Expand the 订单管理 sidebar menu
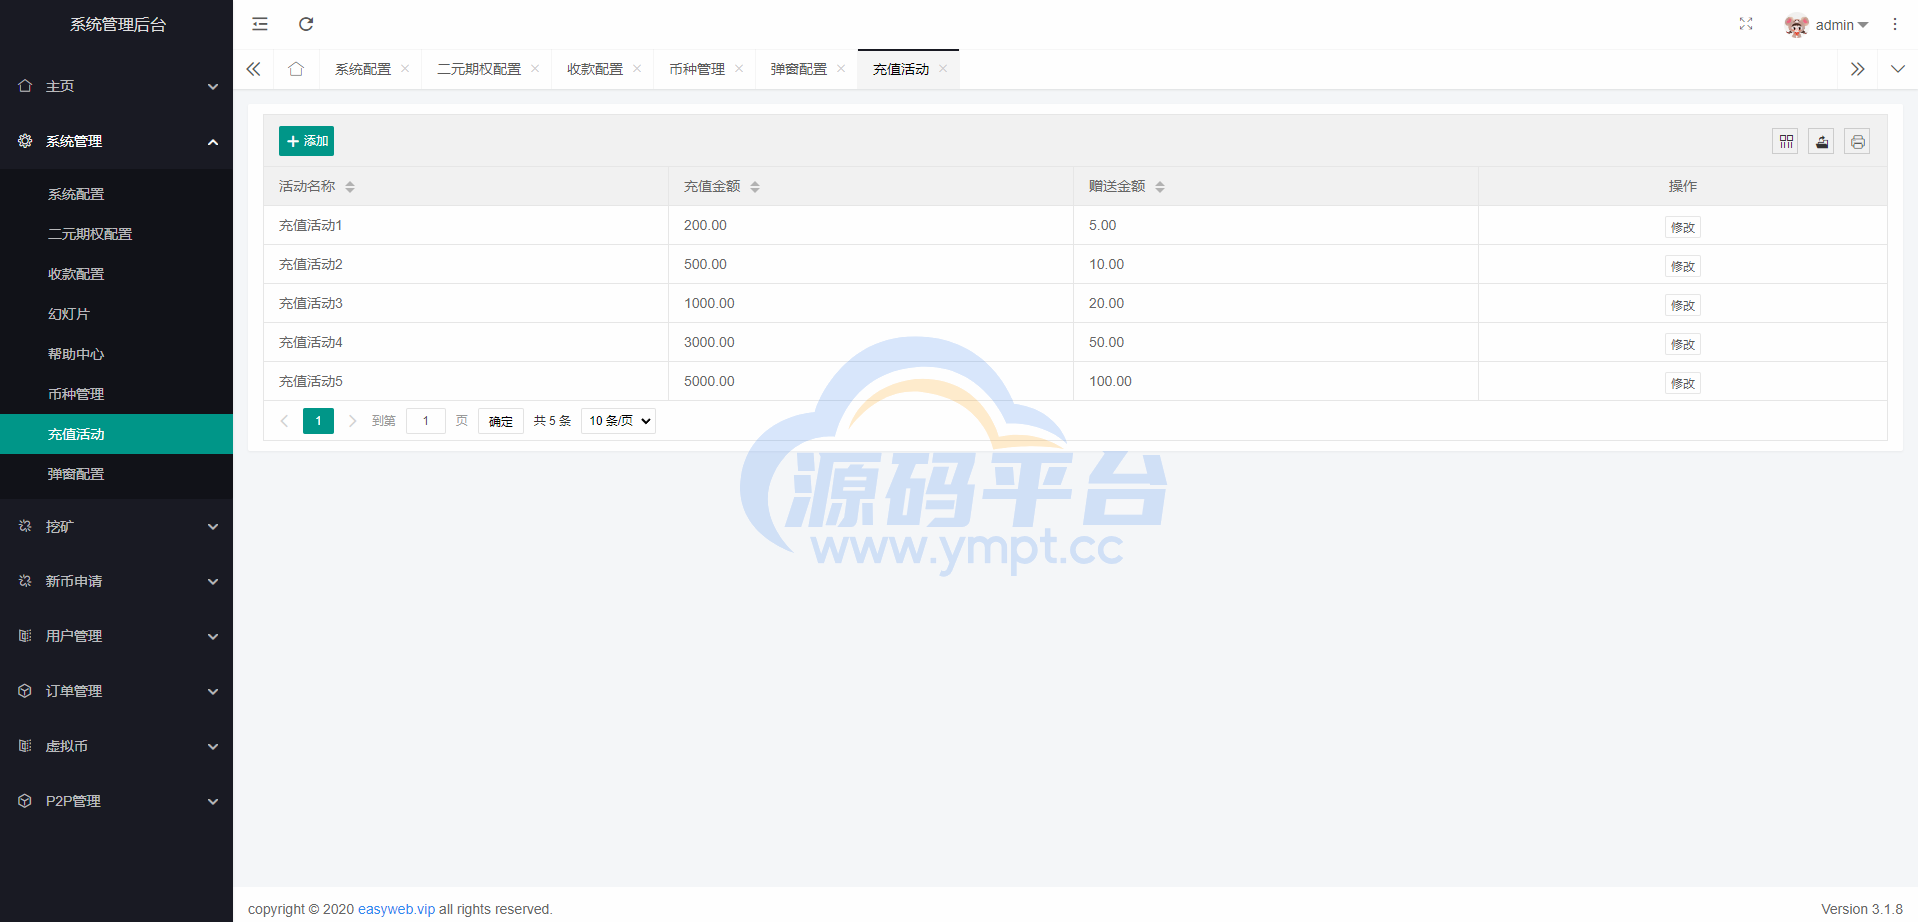The height and width of the screenshot is (922, 1918). 116,691
